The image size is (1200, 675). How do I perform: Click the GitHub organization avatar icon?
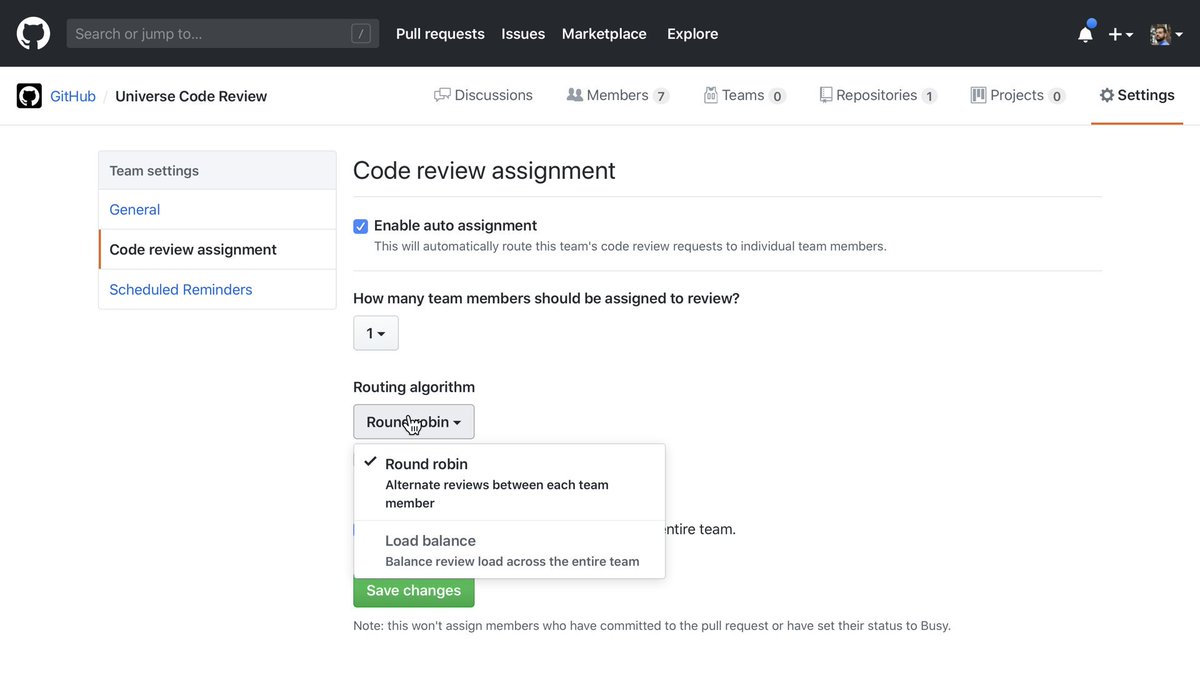pyautogui.click(x=29, y=96)
